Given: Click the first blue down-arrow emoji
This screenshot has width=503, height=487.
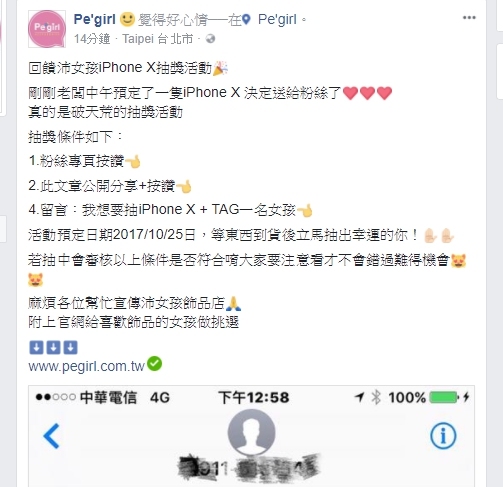Looking at the screenshot, I should [36, 347].
